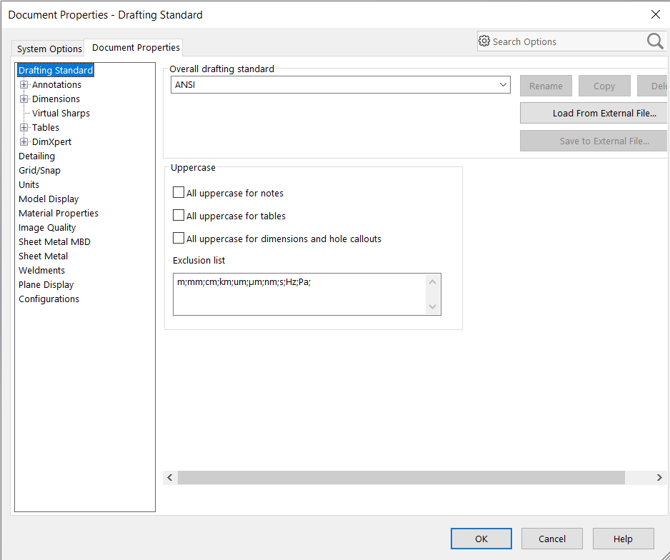Screen dimensions: 670x560
Task: Toggle uppercase for dimensions and hole callouts
Action: (179, 239)
